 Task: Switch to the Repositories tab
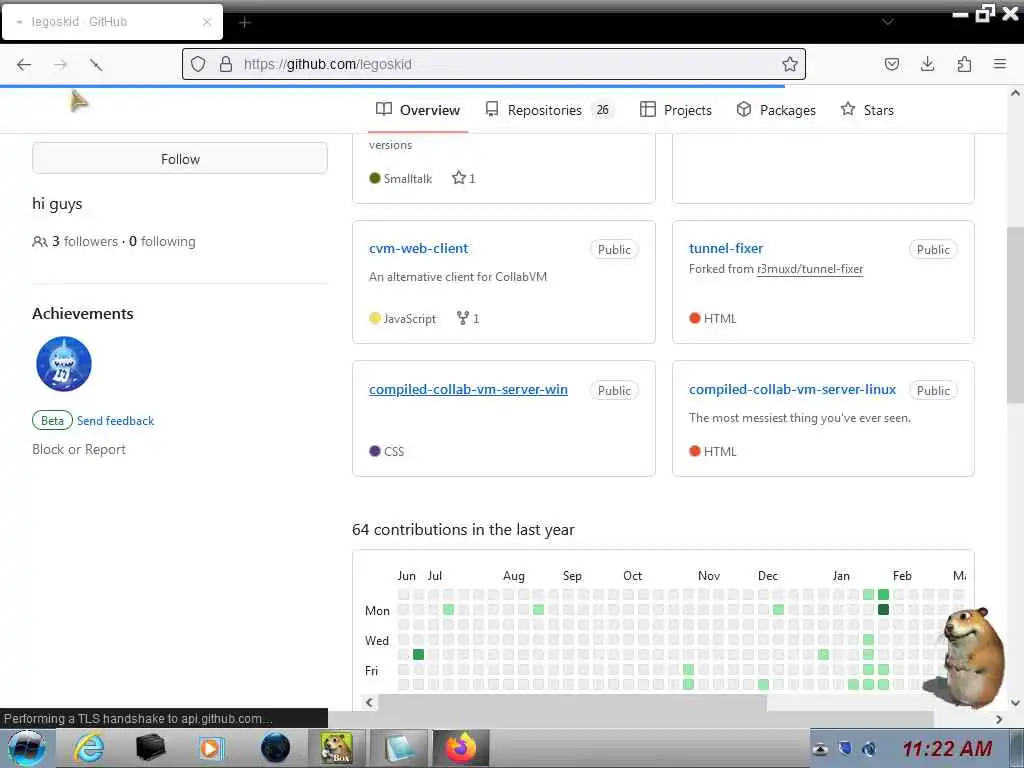coord(549,110)
